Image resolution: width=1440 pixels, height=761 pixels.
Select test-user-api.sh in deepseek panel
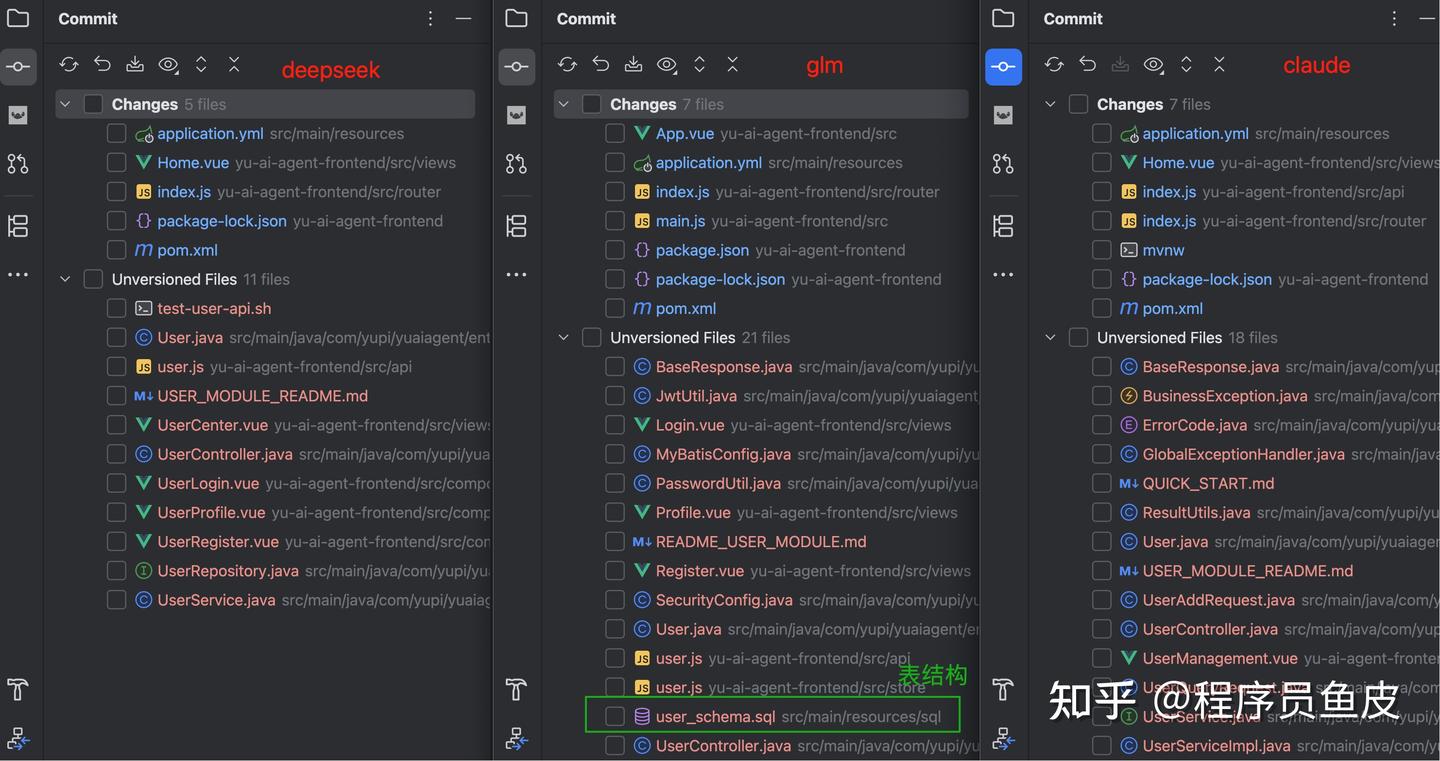214,308
